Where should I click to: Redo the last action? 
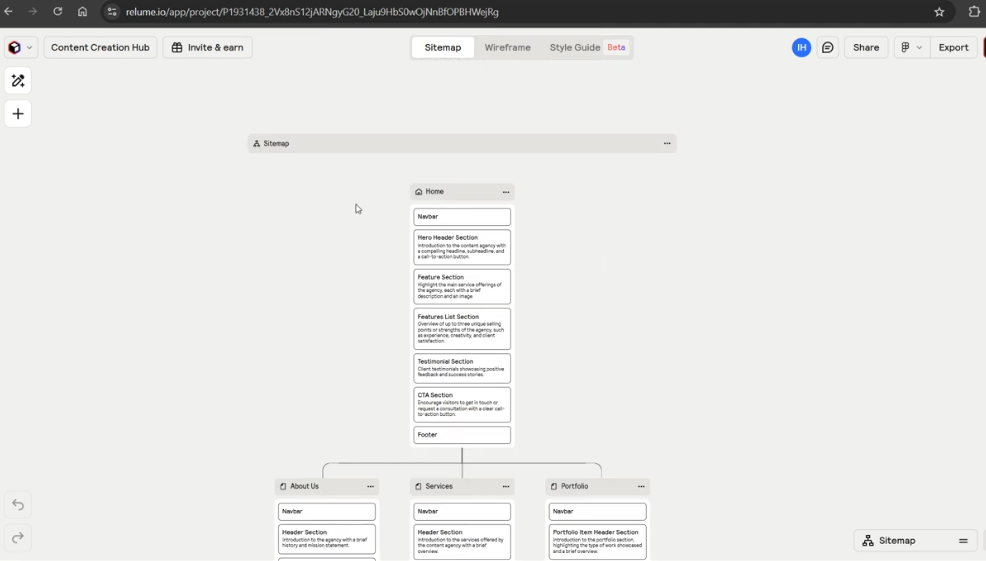tap(18, 537)
